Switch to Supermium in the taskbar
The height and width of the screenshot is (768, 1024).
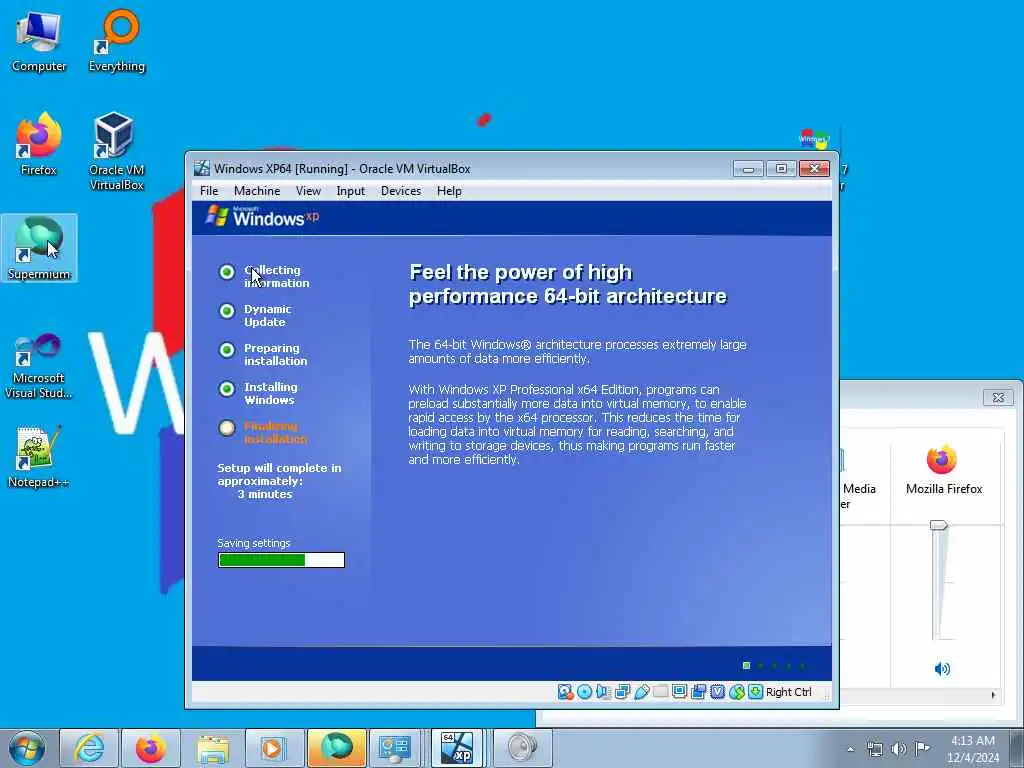pyautogui.click(x=336, y=748)
